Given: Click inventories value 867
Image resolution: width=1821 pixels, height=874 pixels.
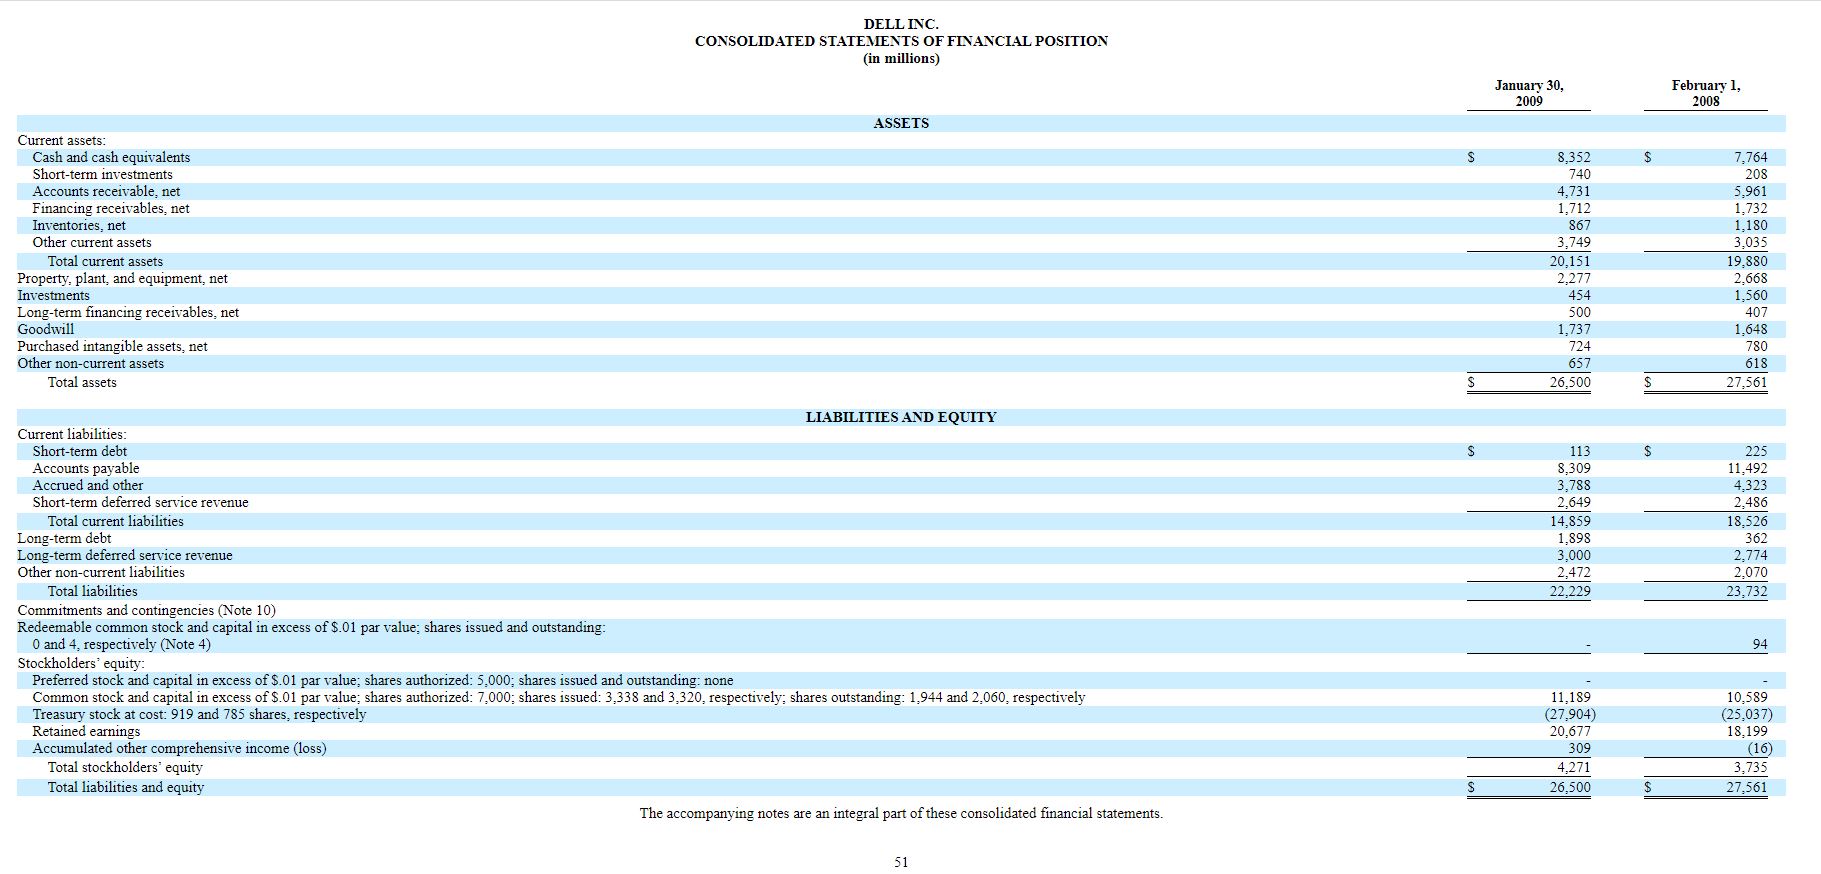Looking at the screenshot, I should point(1579,225).
